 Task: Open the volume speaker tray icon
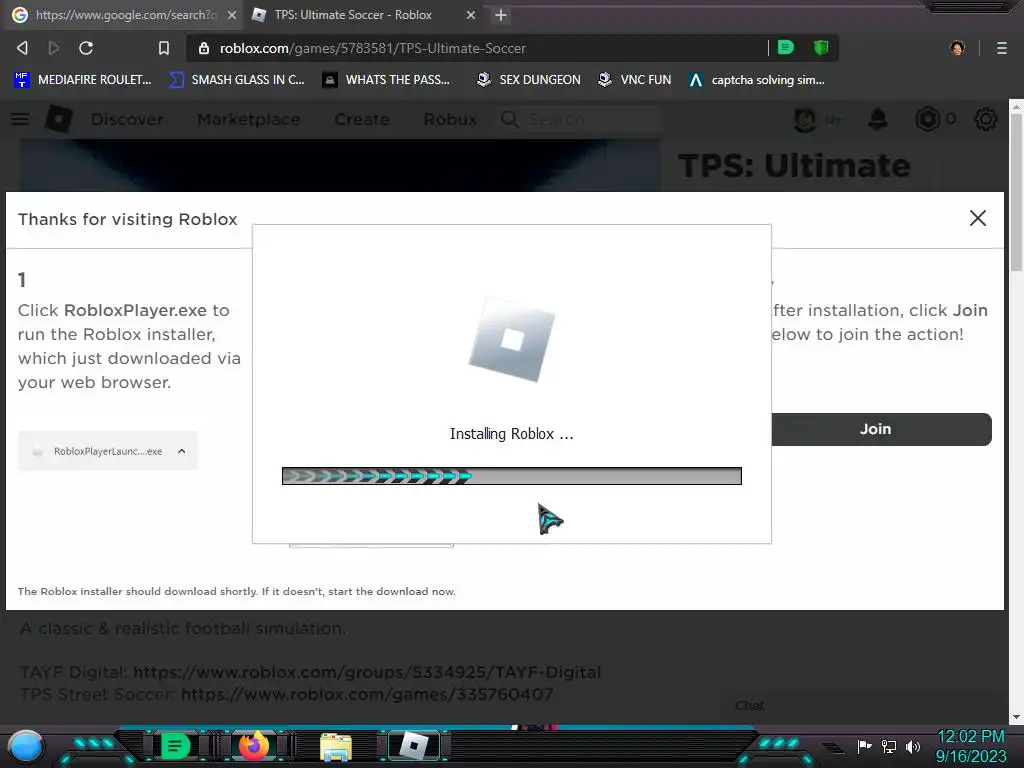(x=913, y=746)
